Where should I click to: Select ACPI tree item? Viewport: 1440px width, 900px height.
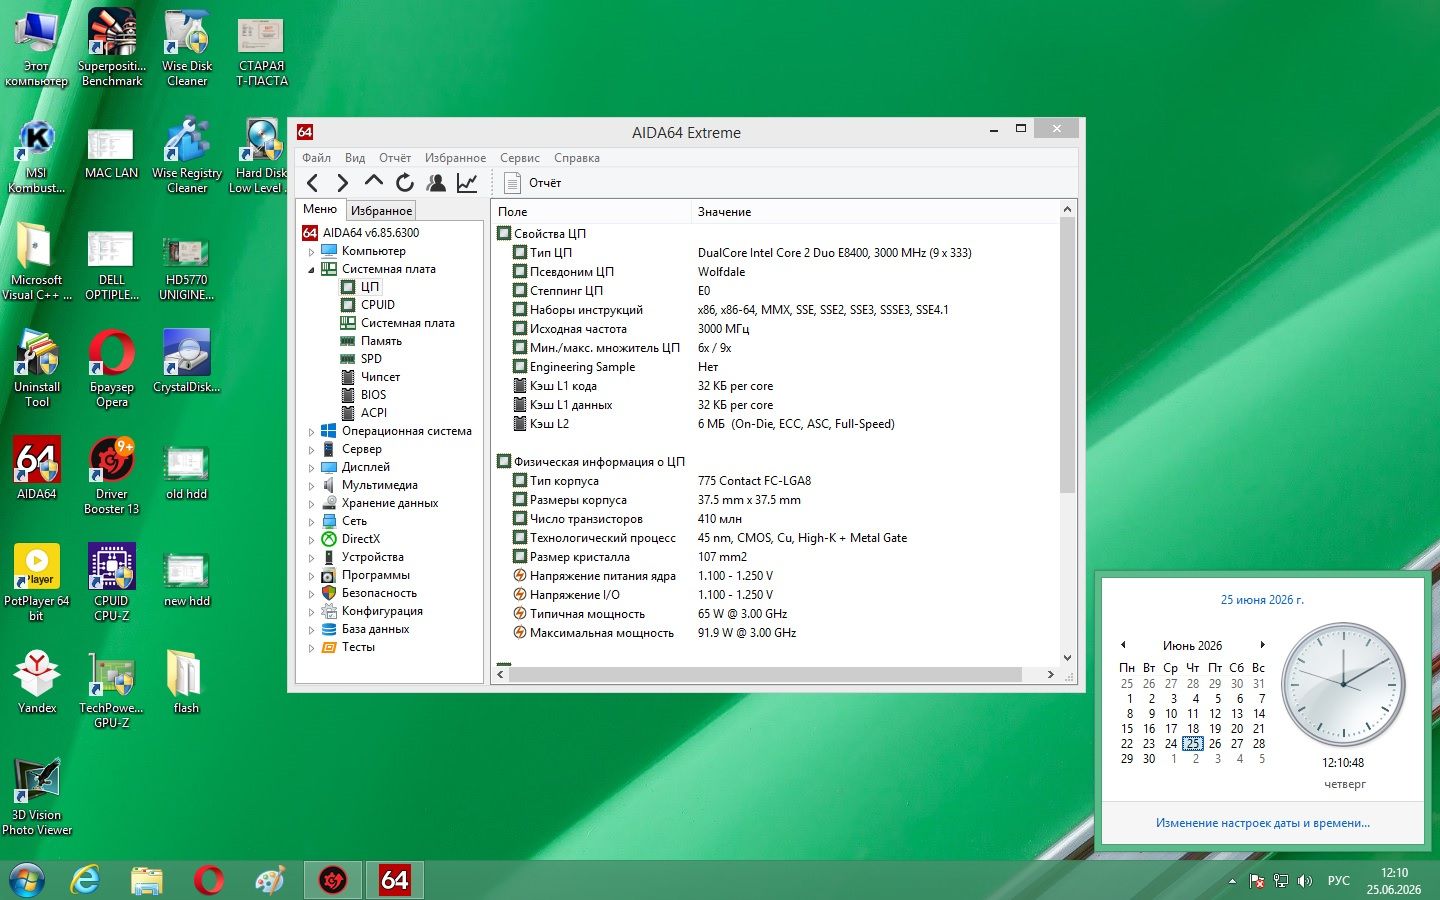click(x=374, y=413)
